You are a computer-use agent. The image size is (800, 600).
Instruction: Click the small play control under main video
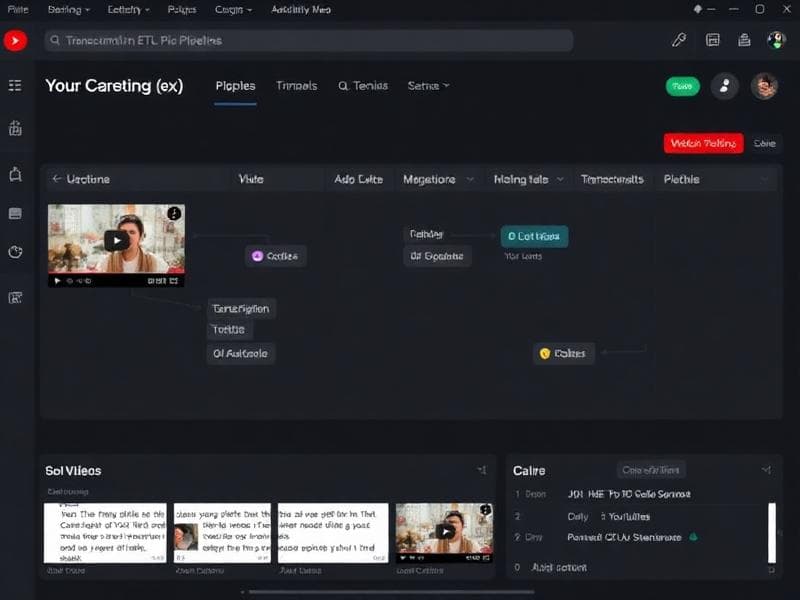(x=57, y=281)
